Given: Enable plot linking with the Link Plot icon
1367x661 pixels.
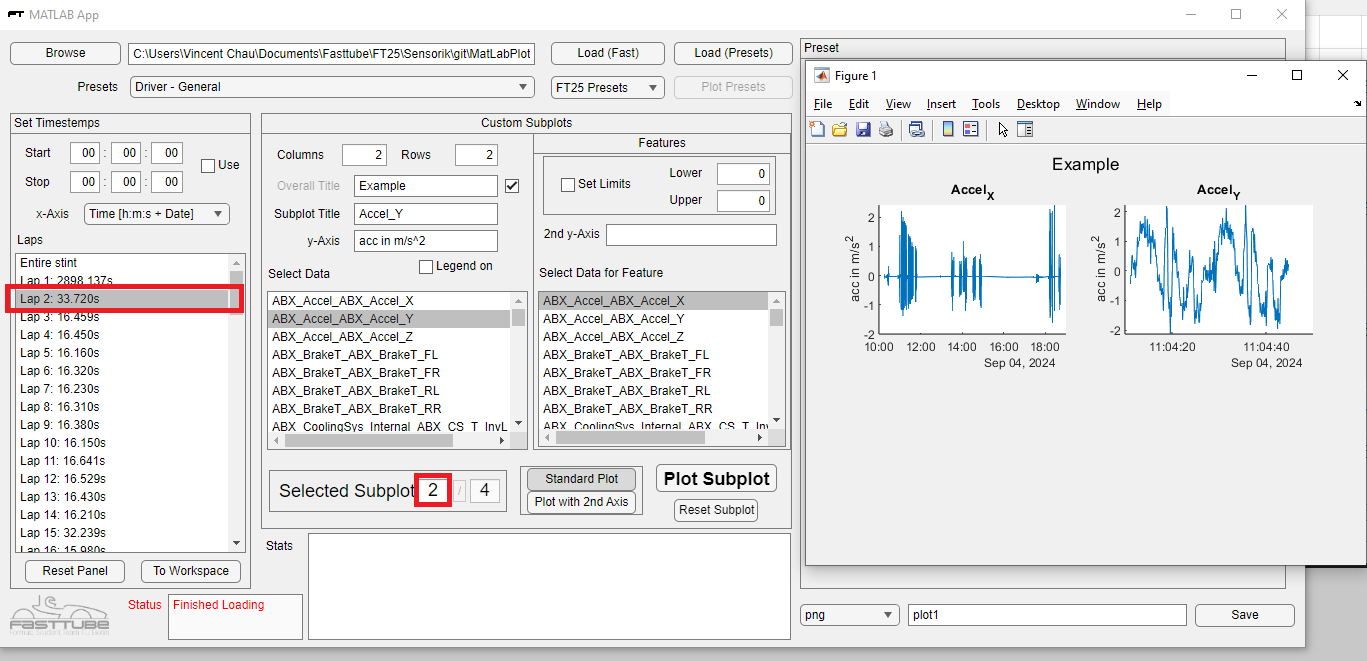Looking at the screenshot, I should tap(917, 129).
